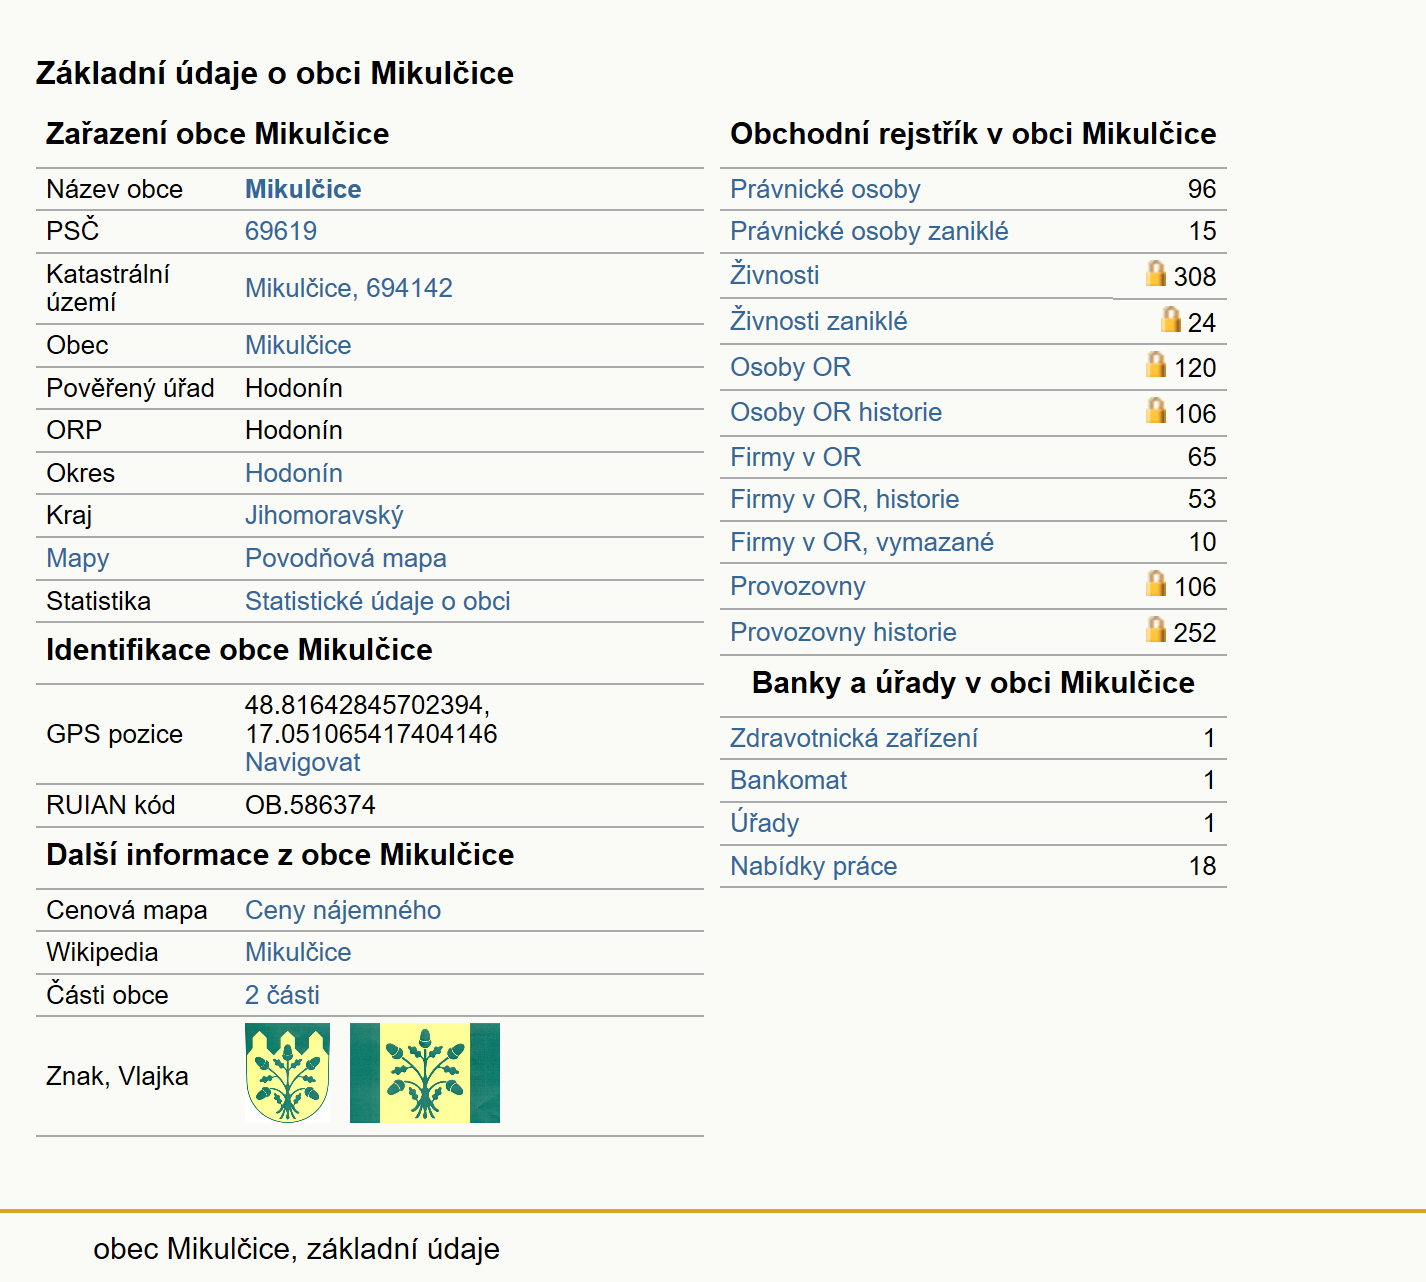Click the padlock icon in Osoby OR historie row

1156,410
